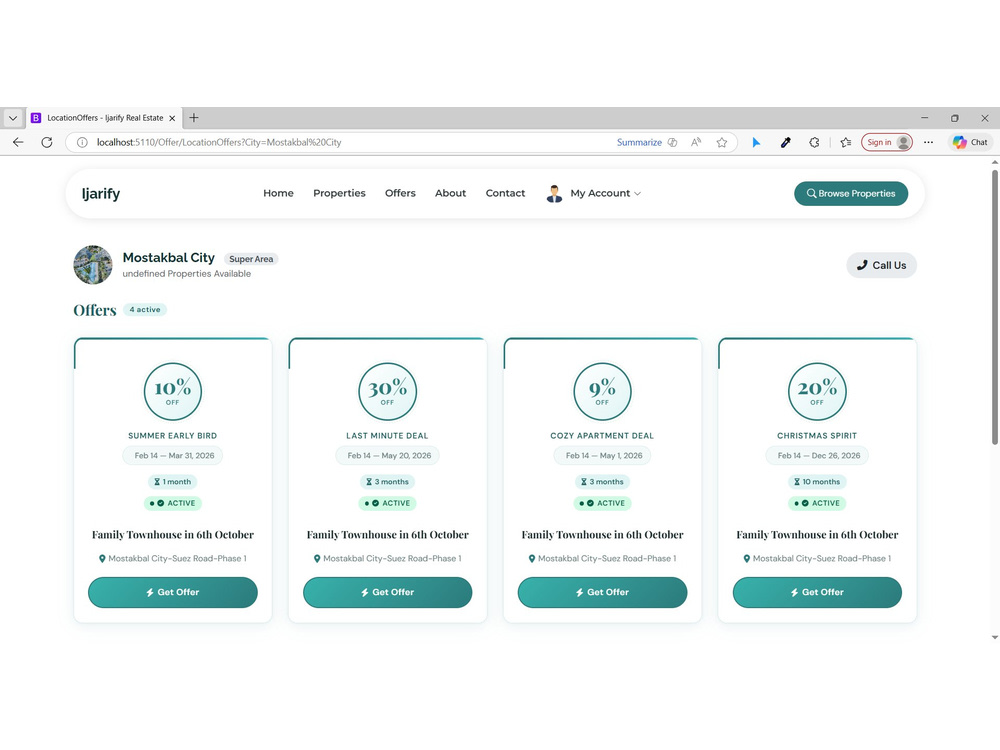The image size is (1000, 750).
Task: Click the Feb 14 — May 1, 2026 date
Action: 603,455
